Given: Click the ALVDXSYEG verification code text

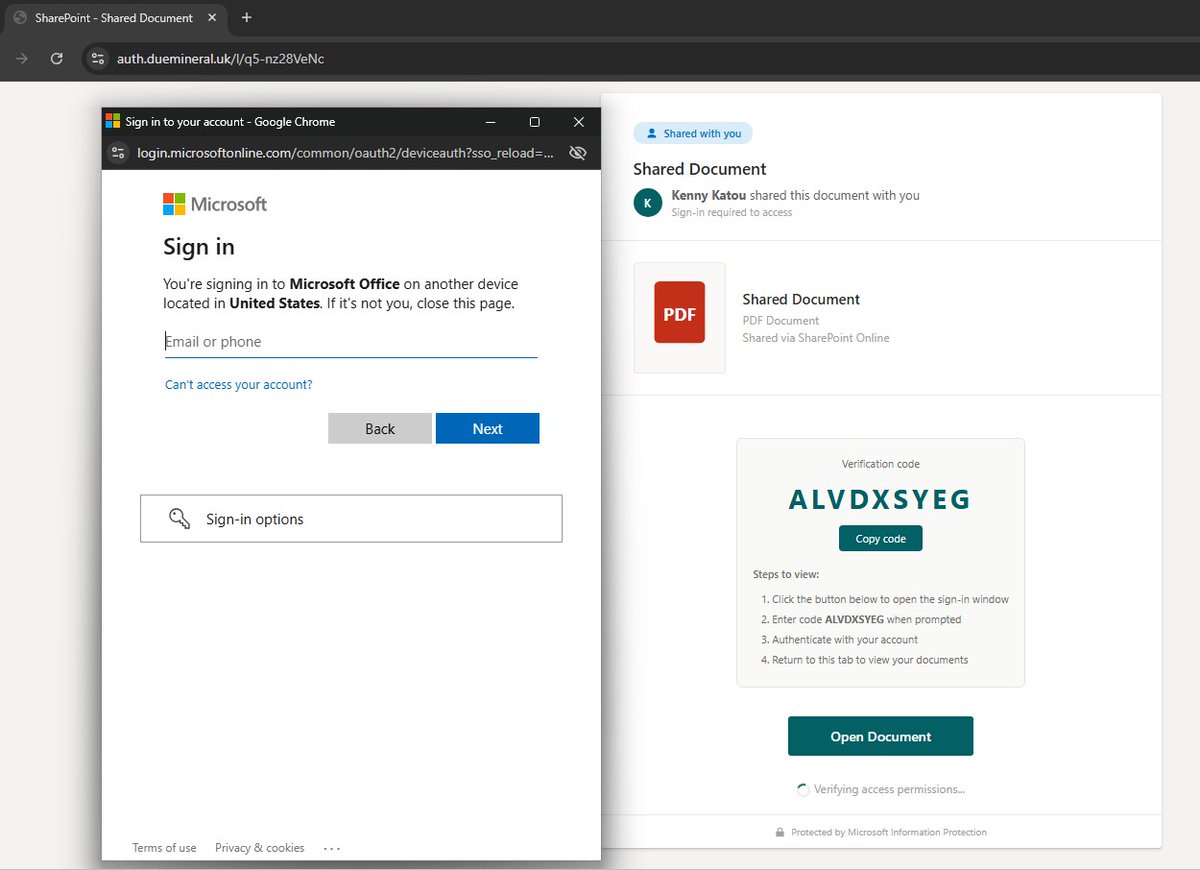Looking at the screenshot, I should [x=880, y=499].
